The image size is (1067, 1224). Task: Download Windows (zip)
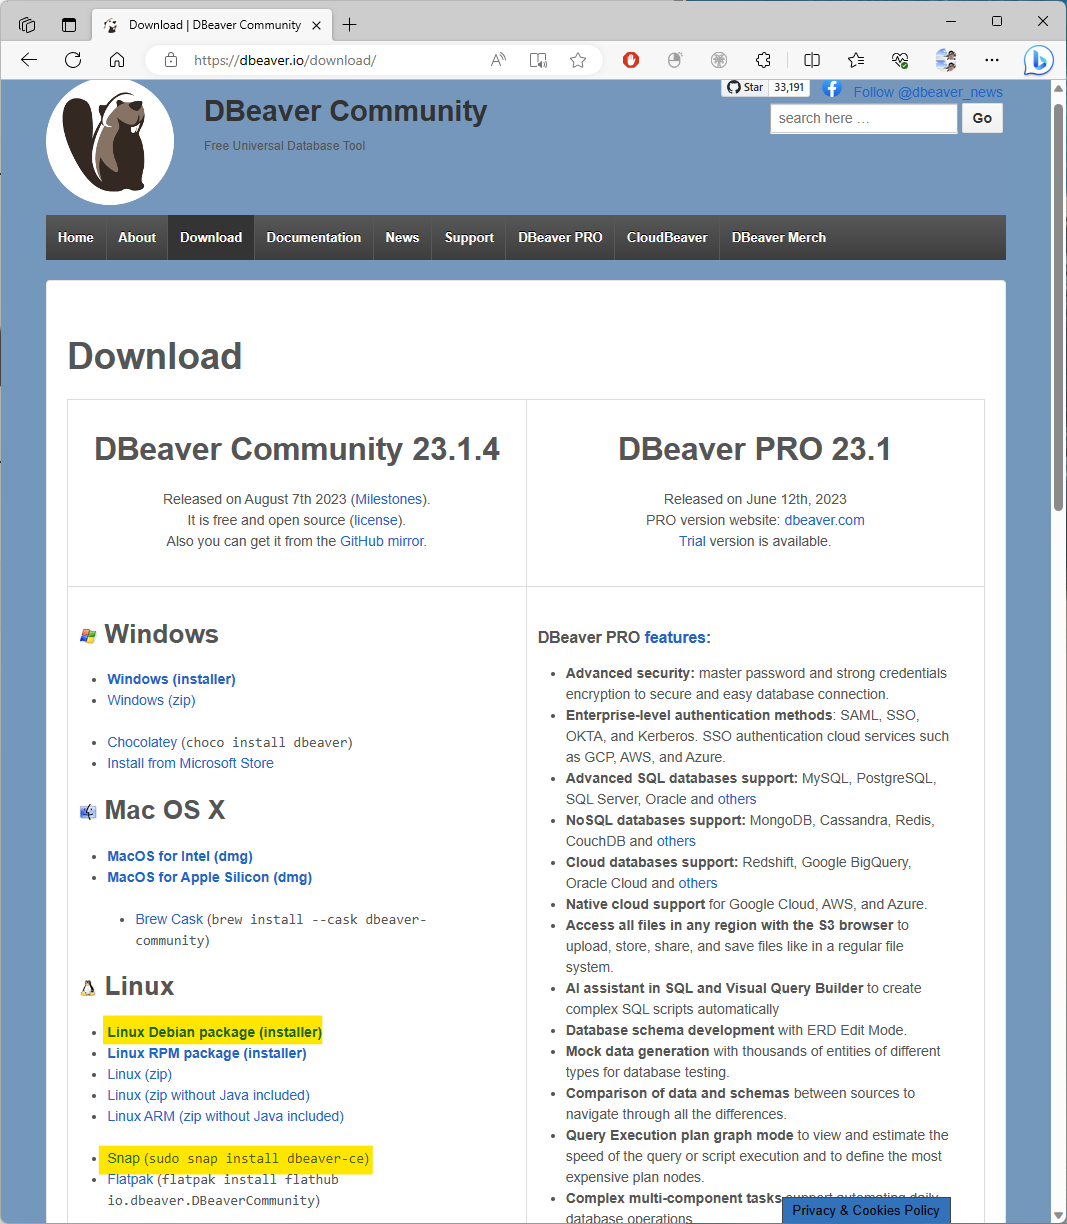152,700
